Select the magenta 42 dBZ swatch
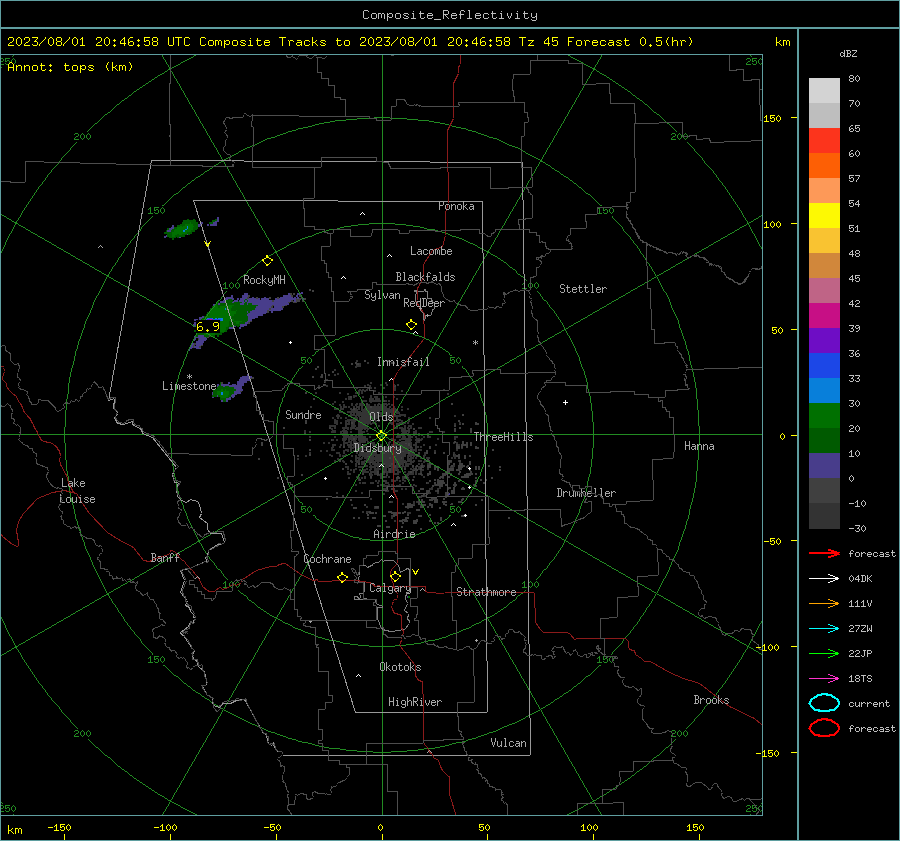900x841 pixels. click(x=824, y=315)
